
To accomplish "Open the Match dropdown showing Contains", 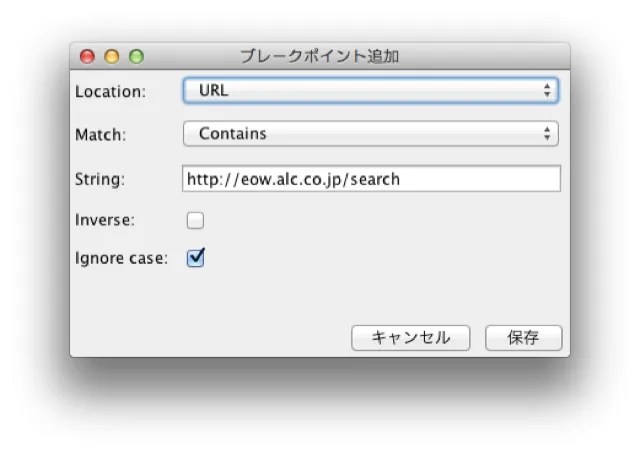I will (371, 134).
